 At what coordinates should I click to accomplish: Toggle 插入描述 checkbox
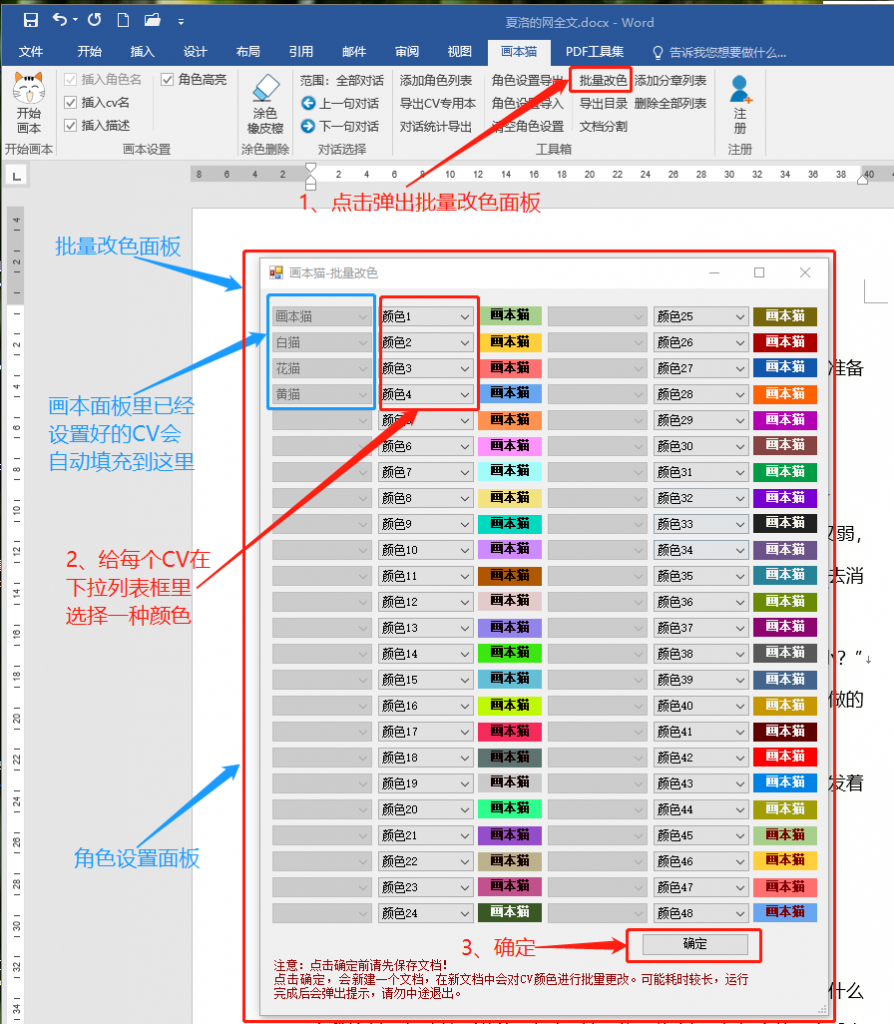(x=71, y=125)
